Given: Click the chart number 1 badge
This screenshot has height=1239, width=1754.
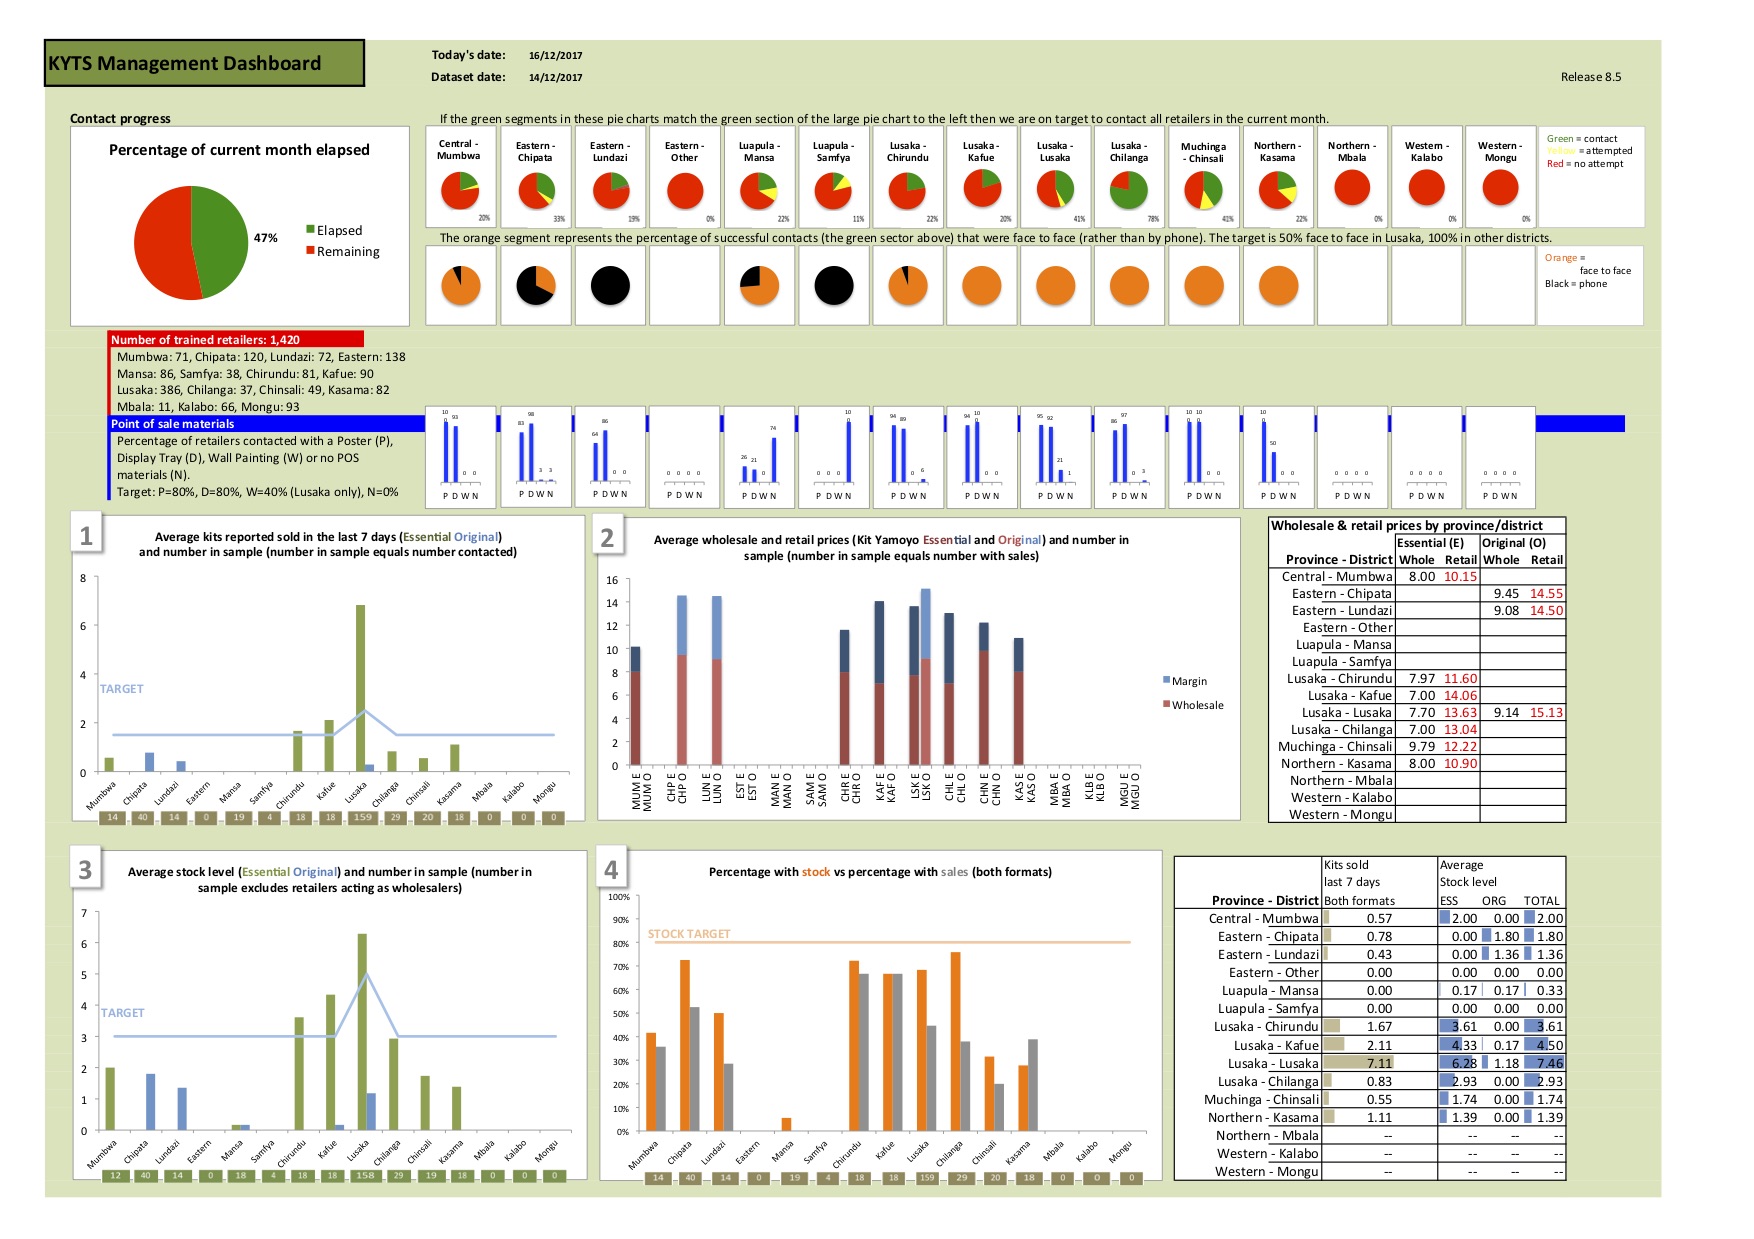Looking at the screenshot, I should pyautogui.click(x=86, y=536).
